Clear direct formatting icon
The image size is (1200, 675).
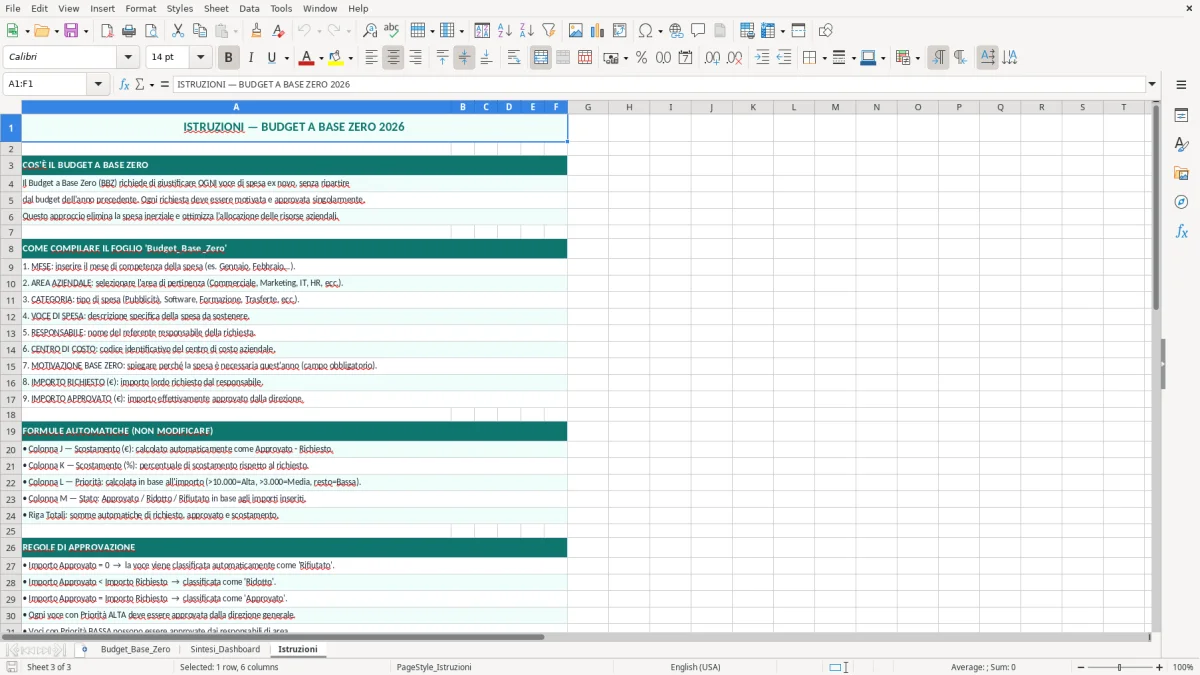(x=278, y=31)
